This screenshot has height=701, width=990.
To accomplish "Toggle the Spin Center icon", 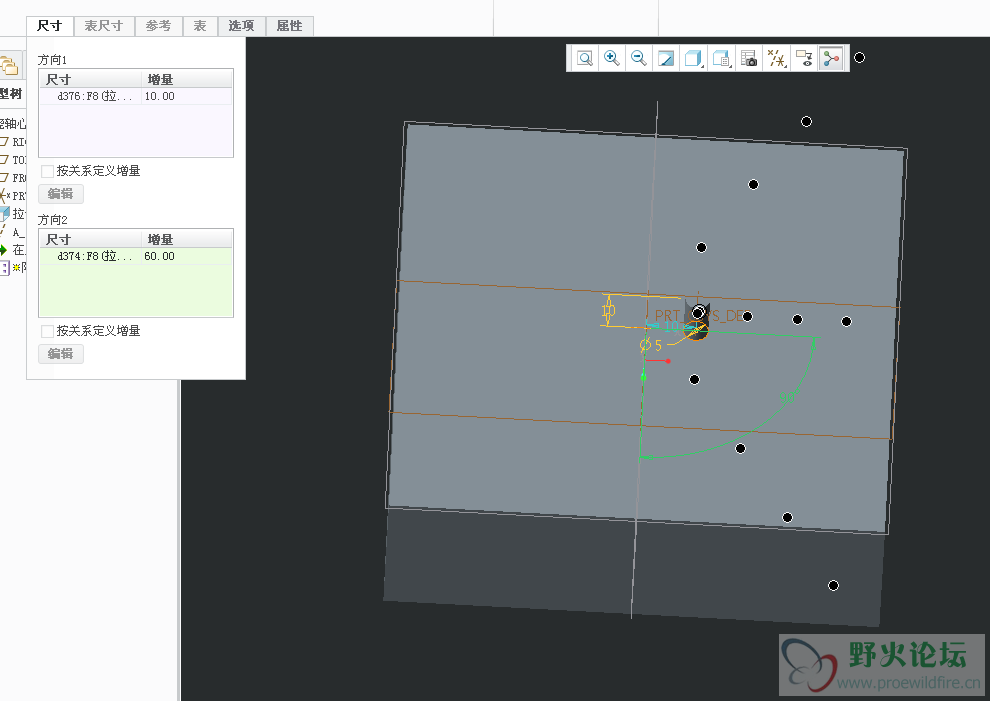I will pos(831,59).
